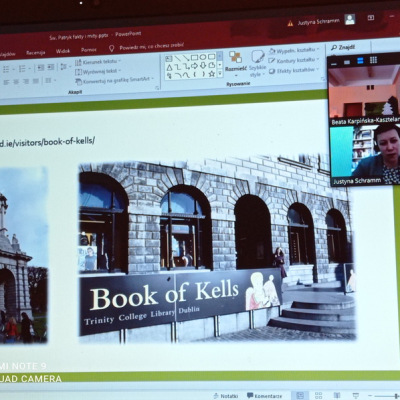Viewport: 400px width, 400px height.
Task: Open the Akapit dialog launcher
Action: point(157,88)
